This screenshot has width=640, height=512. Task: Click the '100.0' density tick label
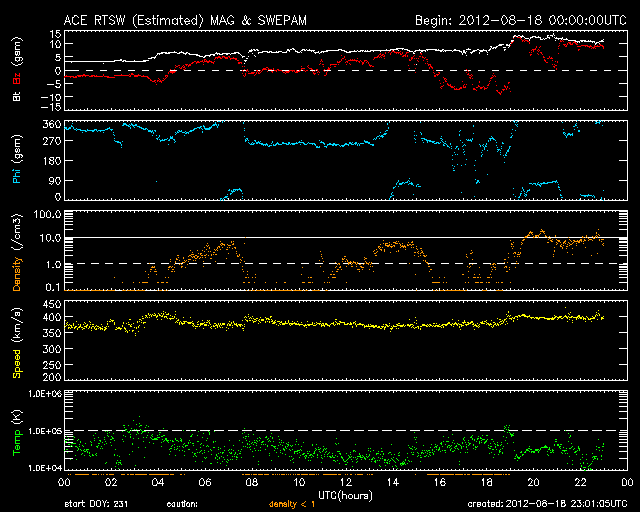coord(48,214)
